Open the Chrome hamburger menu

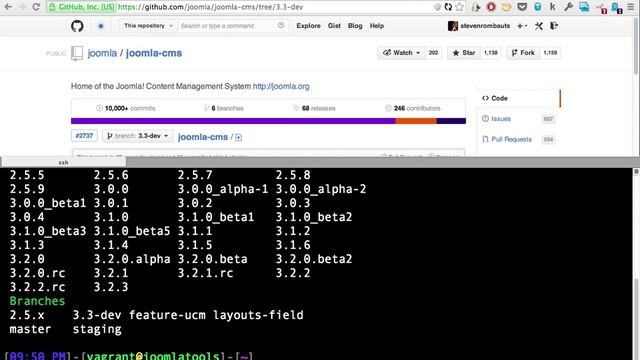point(631,7)
